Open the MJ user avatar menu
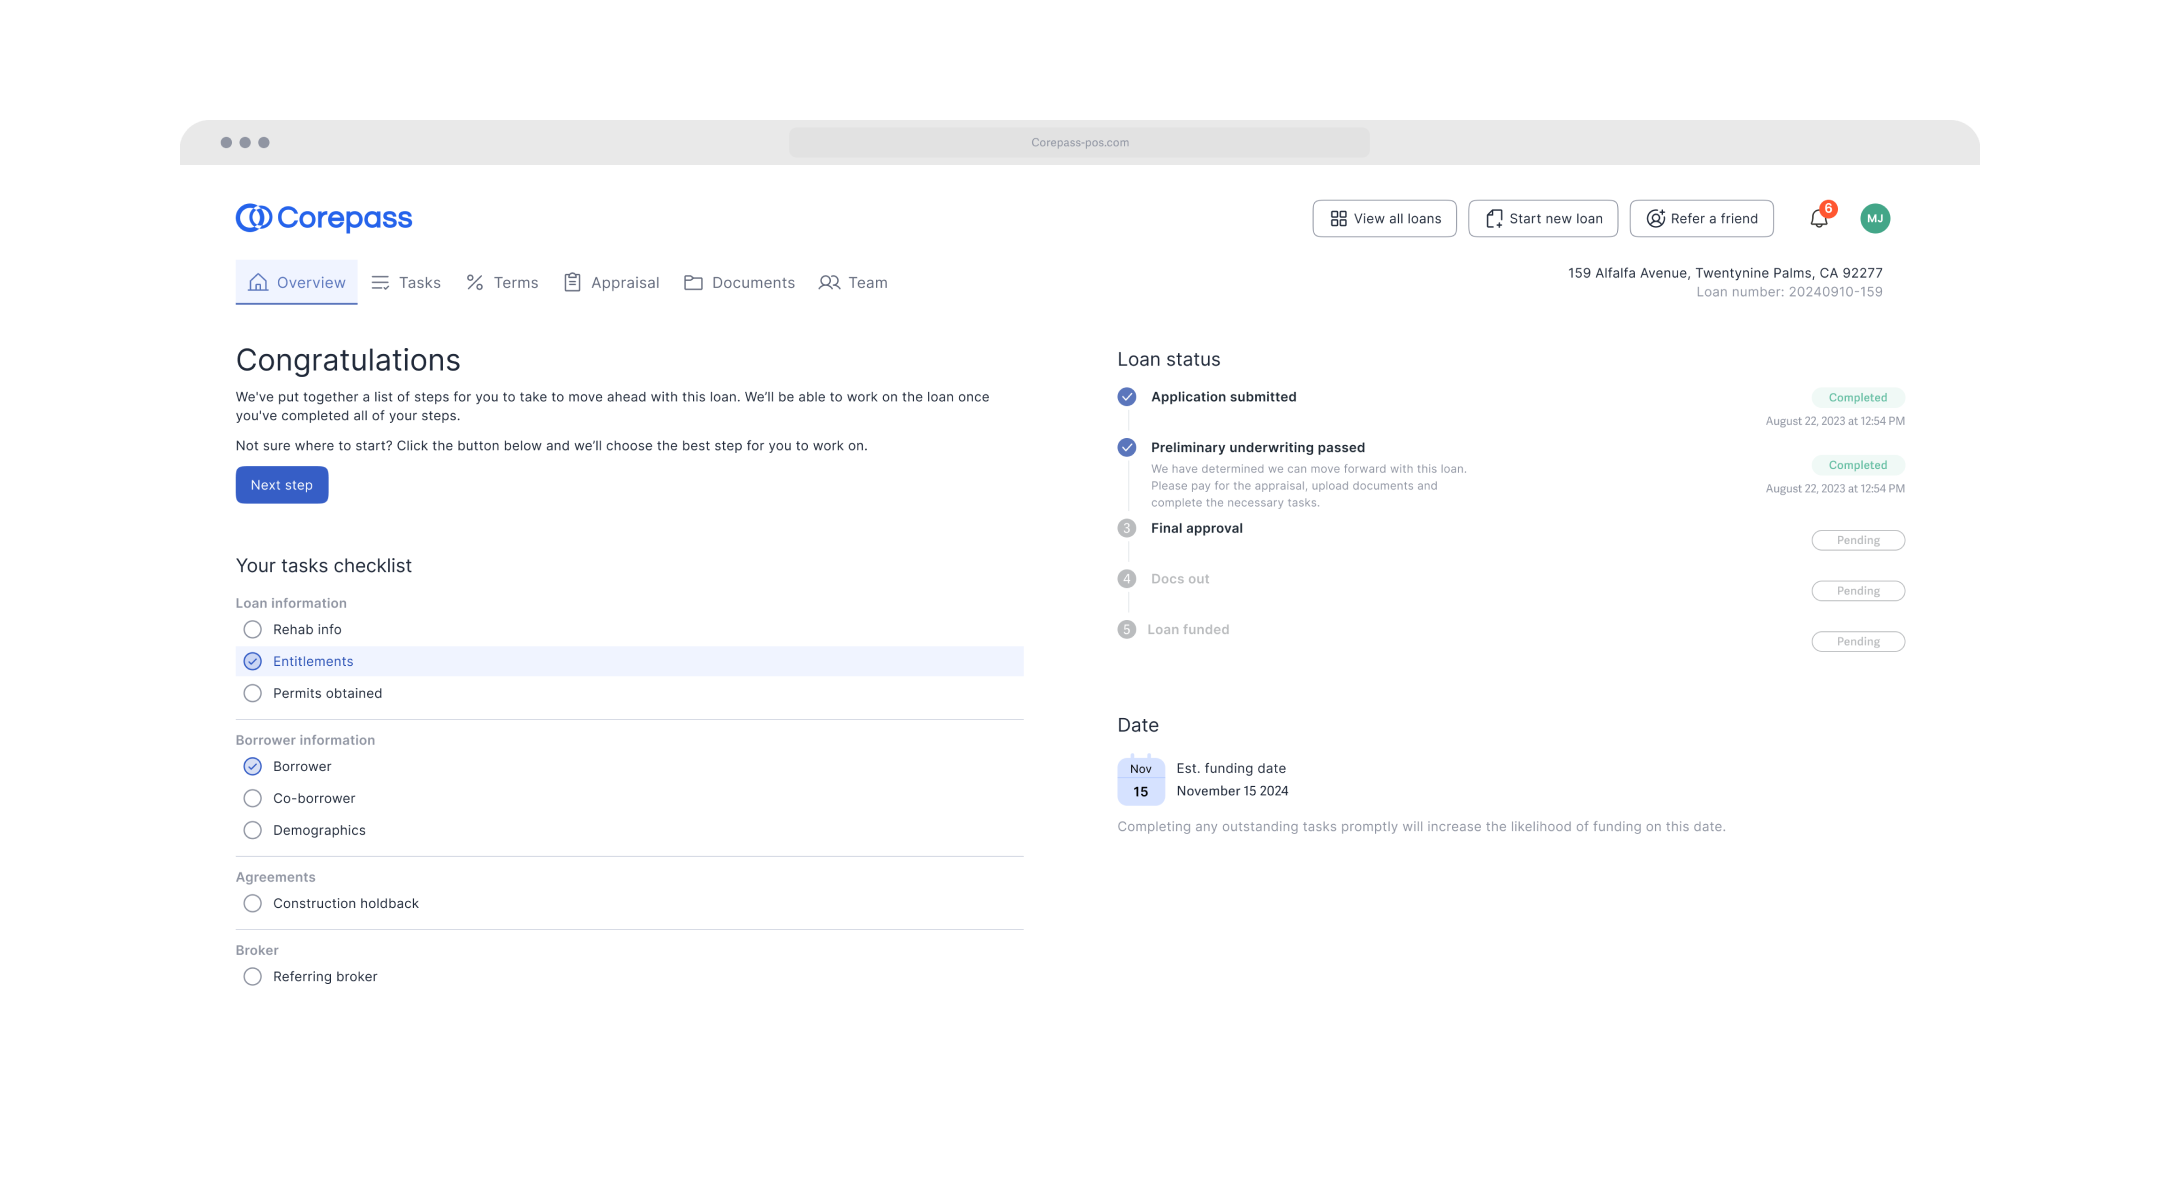The image size is (2160, 1203). pos(1875,218)
